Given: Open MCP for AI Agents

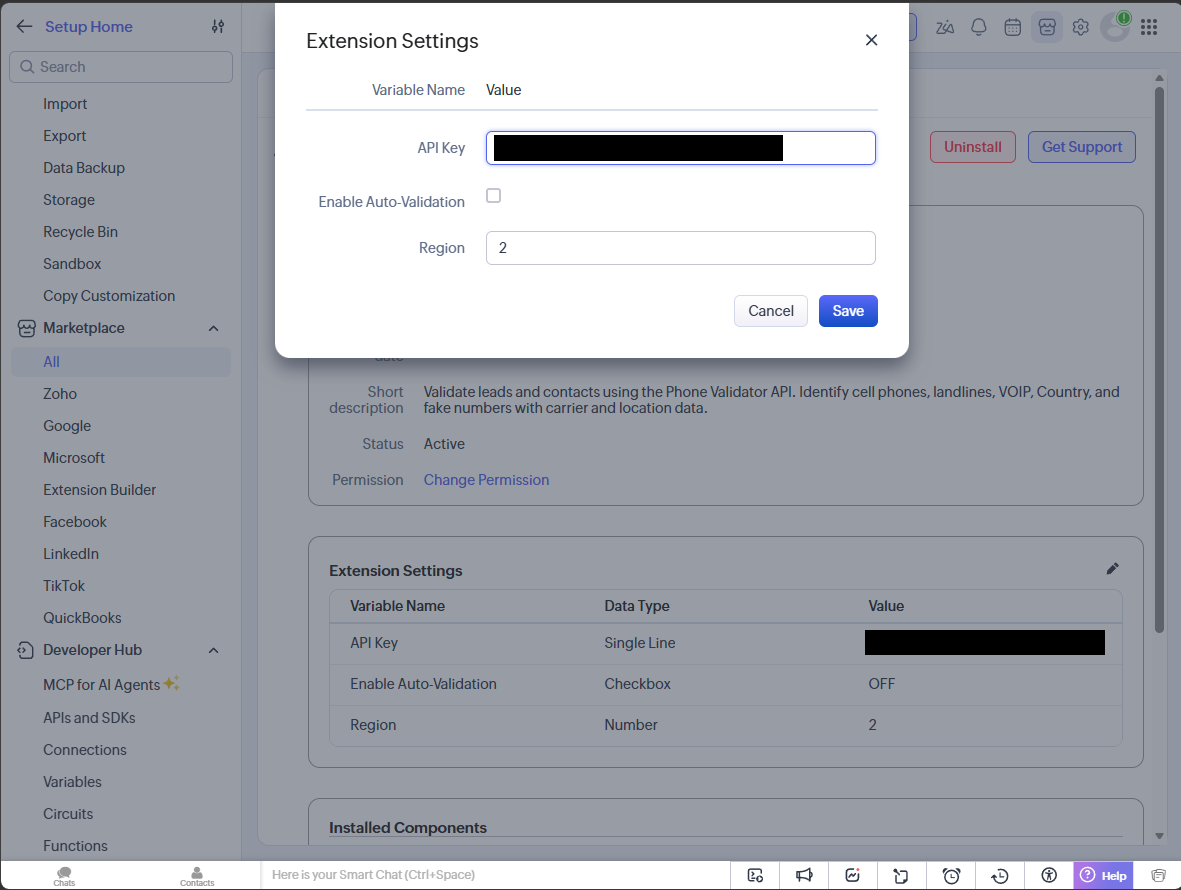Looking at the screenshot, I should 102,684.
